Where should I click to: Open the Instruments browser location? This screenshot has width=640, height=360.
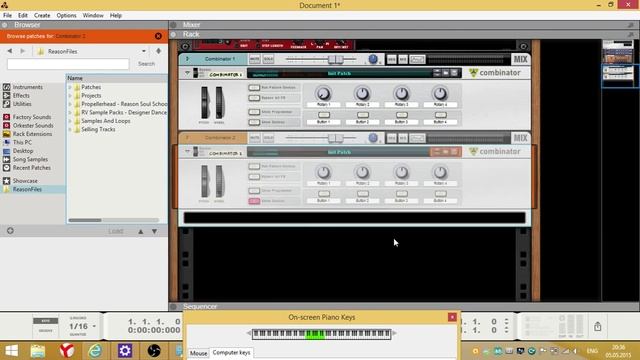27,87
